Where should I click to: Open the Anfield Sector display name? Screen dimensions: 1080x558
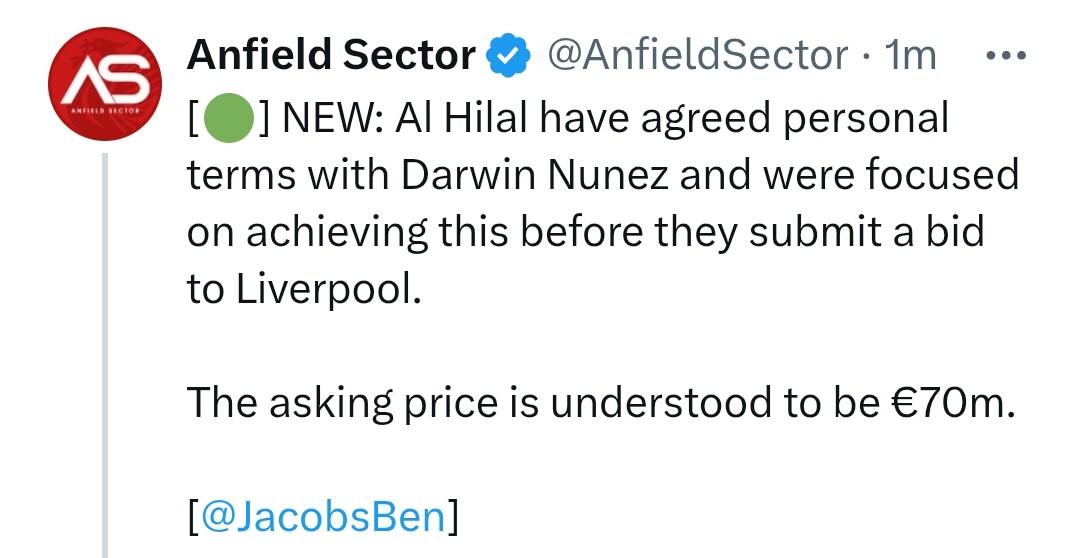point(331,56)
